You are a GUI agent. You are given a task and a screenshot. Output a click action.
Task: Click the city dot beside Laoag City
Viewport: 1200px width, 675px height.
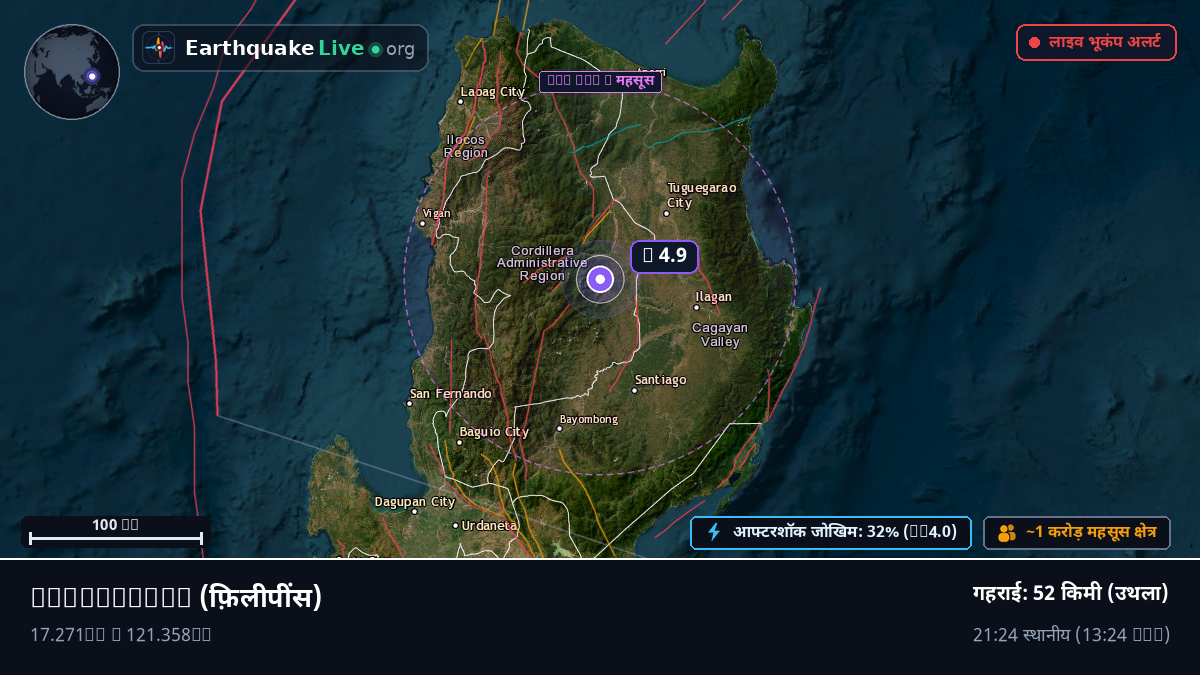pos(461,101)
